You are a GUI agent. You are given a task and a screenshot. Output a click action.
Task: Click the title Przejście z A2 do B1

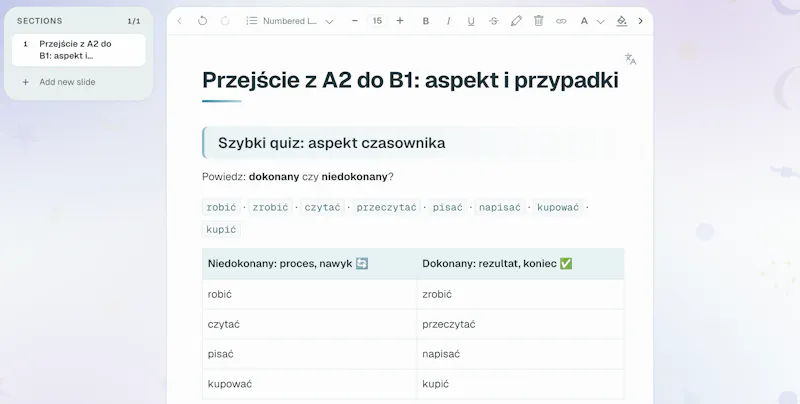[410, 80]
